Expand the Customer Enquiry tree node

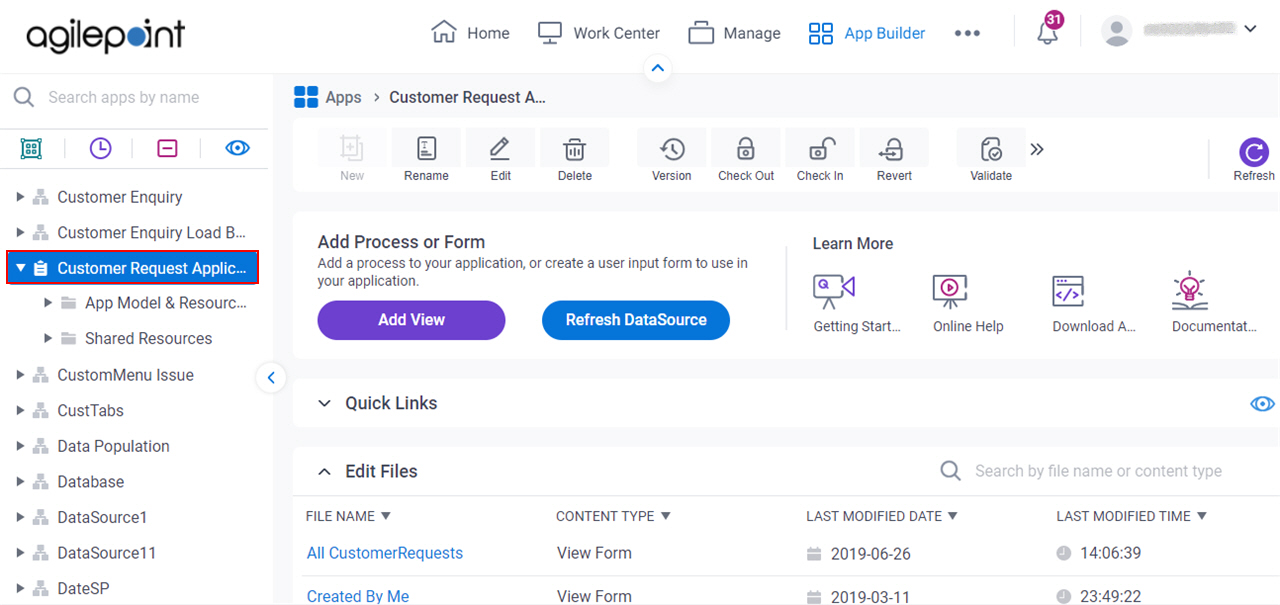click(20, 197)
